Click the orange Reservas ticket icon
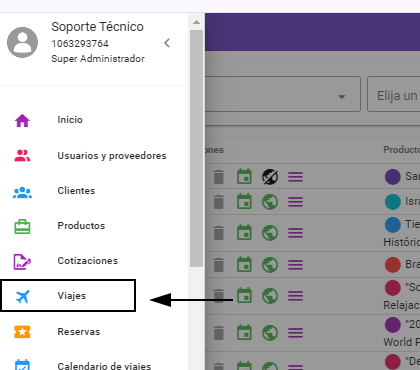 click(x=22, y=332)
